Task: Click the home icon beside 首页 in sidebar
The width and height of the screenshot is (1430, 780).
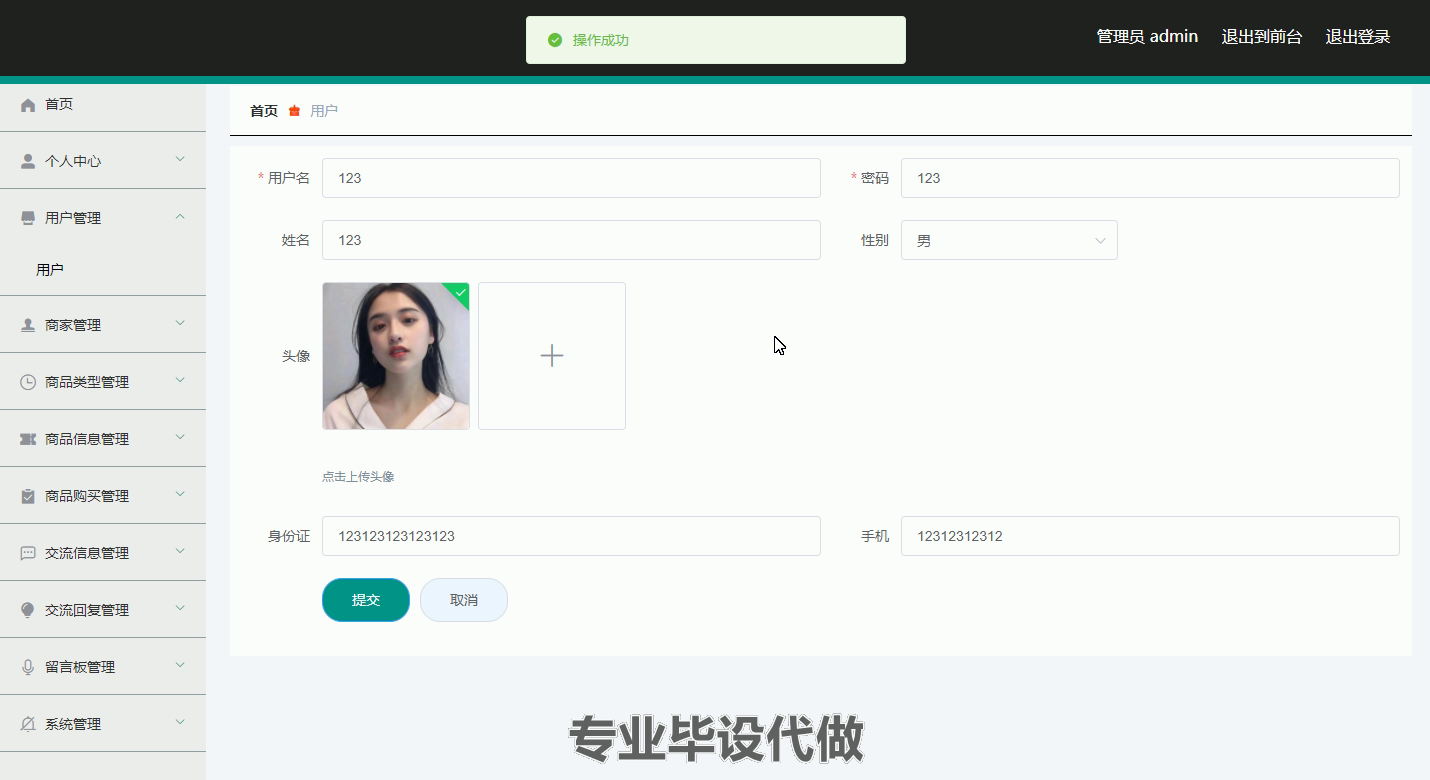Action: click(28, 105)
